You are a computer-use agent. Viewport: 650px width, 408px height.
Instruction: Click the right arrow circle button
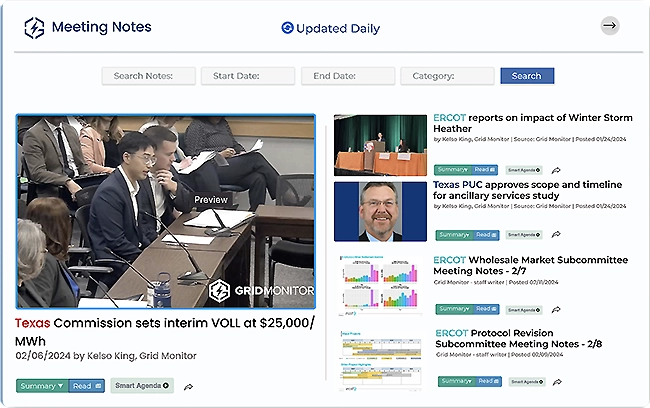coord(610,26)
